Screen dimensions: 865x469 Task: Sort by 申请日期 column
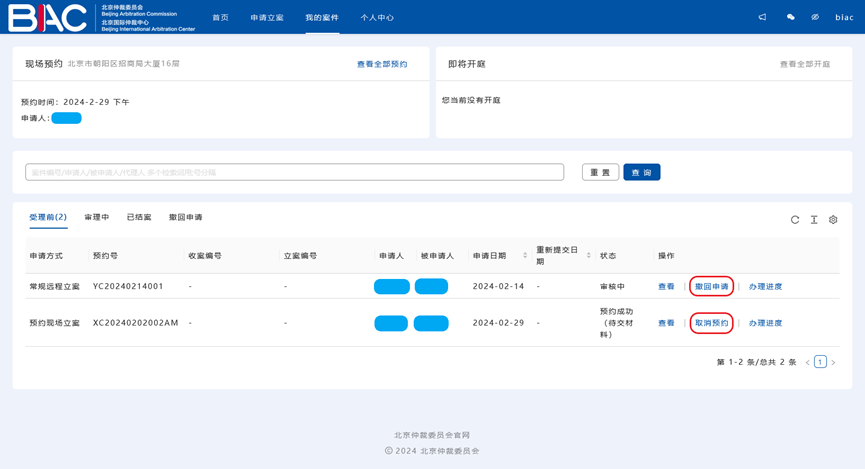[x=525, y=256]
